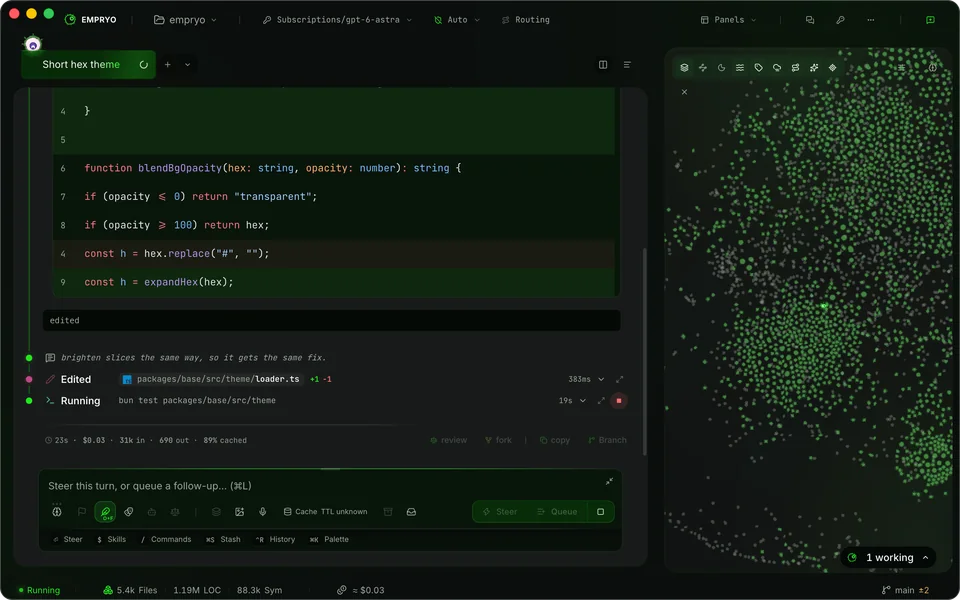The height and width of the screenshot is (600, 960).
Task: Toggle the flag icon in composer
Action: click(x=81, y=512)
